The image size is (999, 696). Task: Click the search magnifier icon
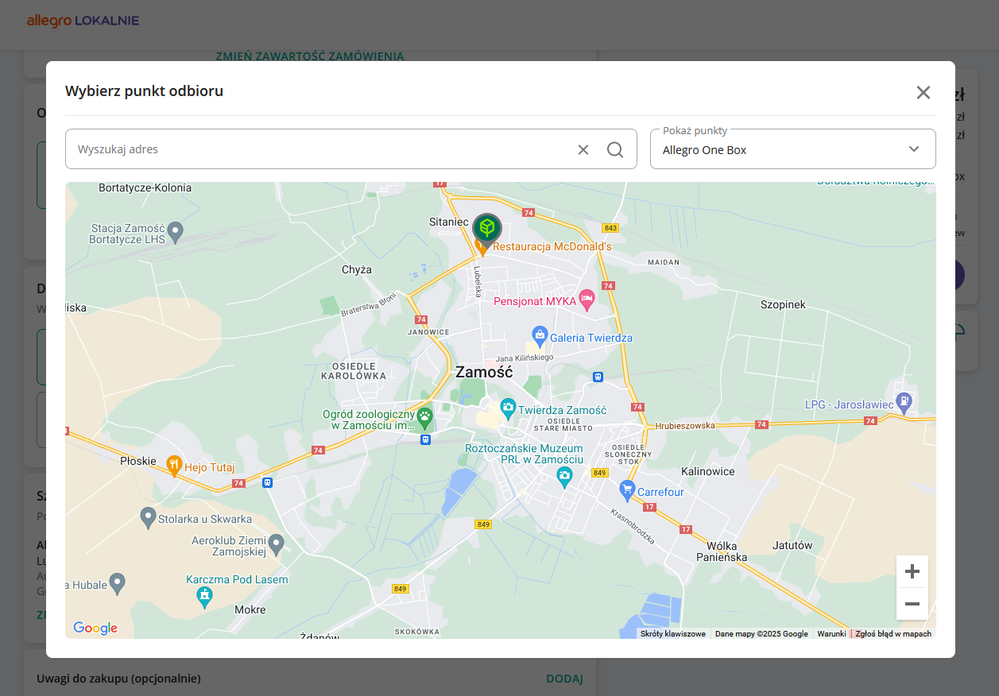pos(615,149)
